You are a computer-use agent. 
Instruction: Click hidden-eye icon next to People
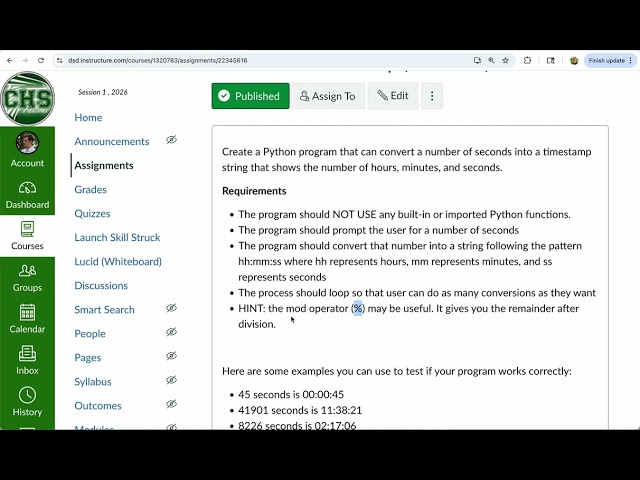point(171,332)
